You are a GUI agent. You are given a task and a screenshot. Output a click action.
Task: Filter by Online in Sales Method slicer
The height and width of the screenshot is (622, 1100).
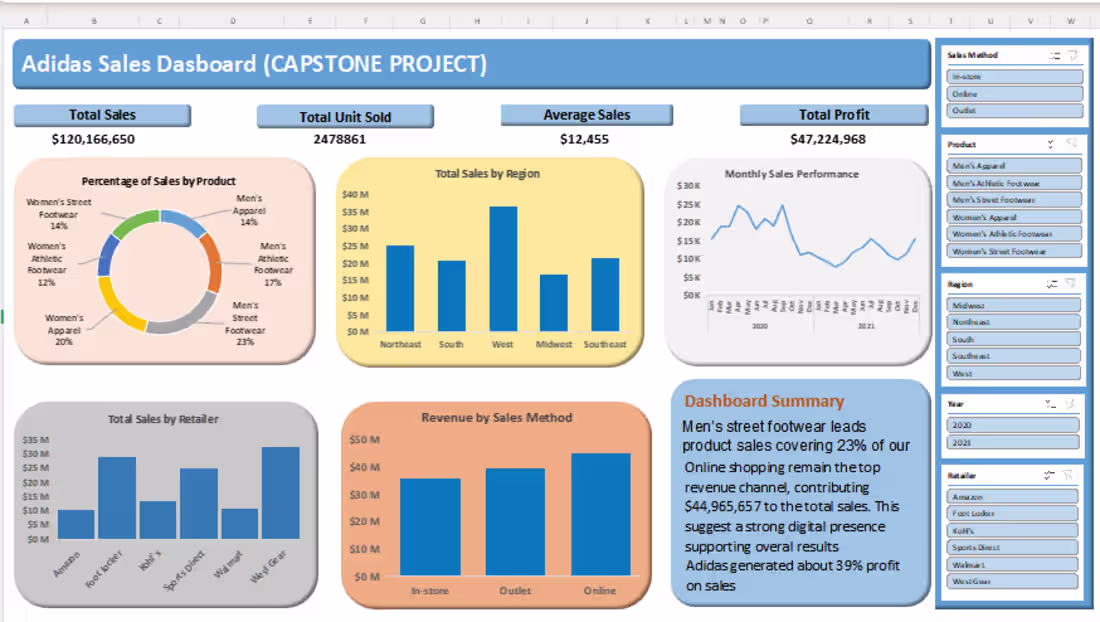(x=1014, y=94)
